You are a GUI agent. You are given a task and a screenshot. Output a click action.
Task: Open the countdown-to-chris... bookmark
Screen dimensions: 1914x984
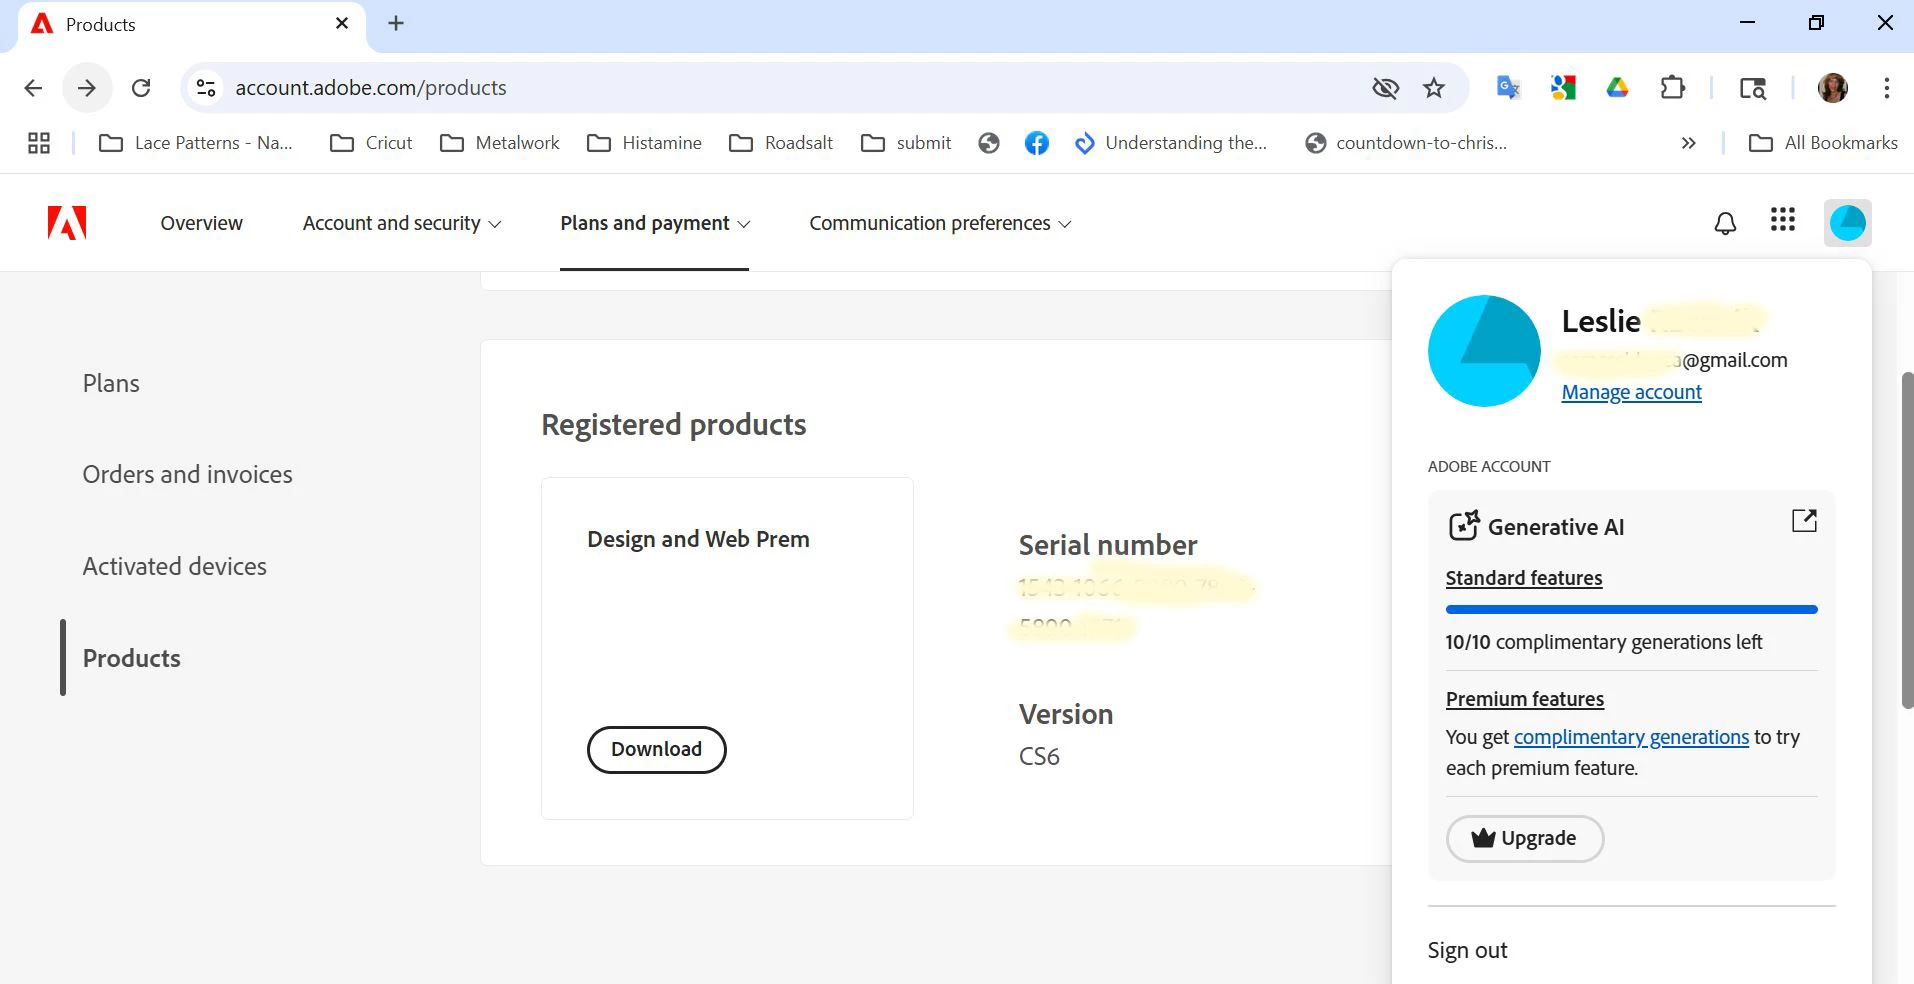pos(1406,143)
